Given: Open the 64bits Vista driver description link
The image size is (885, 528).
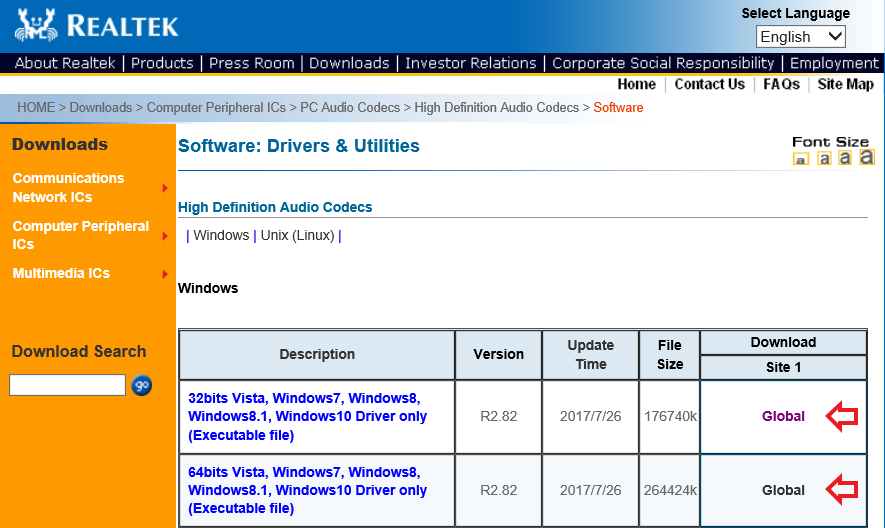Looking at the screenshot, I should (307, 490).
